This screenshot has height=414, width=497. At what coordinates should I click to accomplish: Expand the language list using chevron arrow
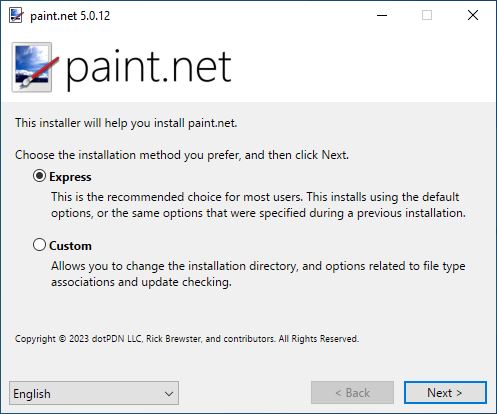coord(169,394)
